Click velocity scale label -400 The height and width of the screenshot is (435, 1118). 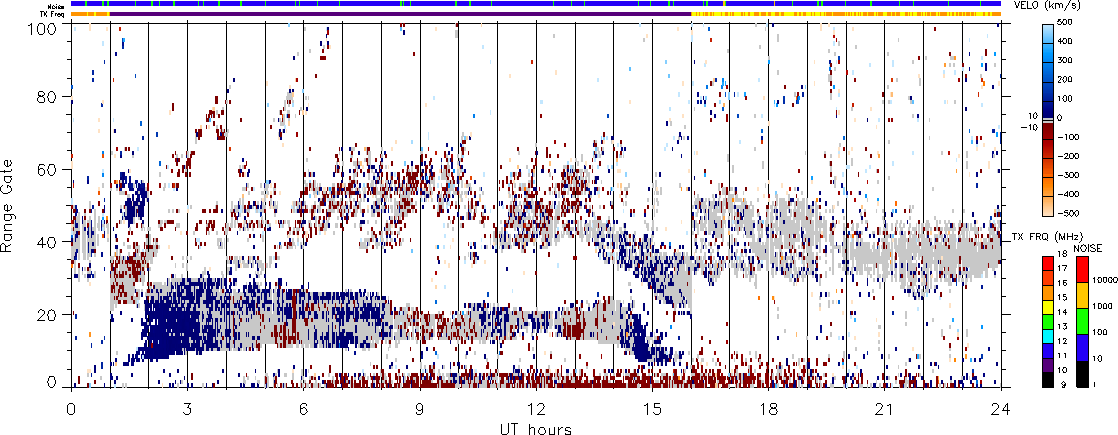click(x=1068, y=194)
